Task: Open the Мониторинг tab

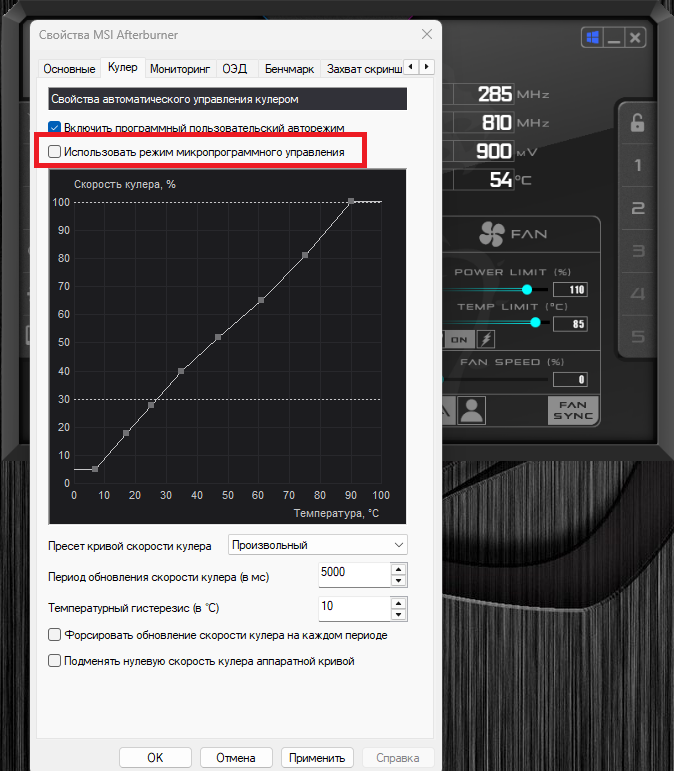Action: click(x=180, y=69)
